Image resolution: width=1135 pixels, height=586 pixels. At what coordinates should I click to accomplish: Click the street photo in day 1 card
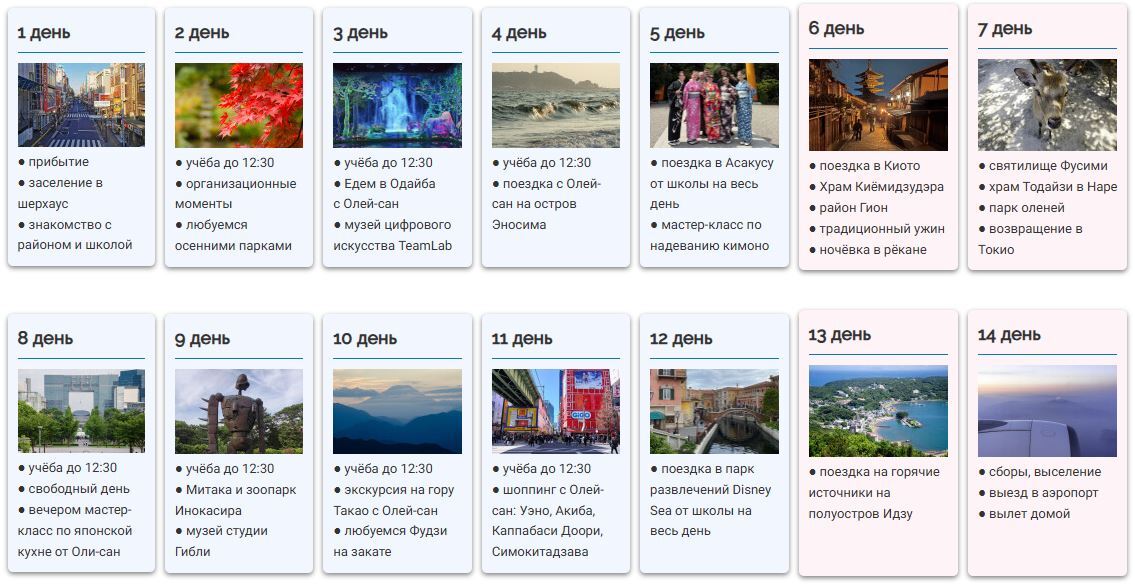pyautogui.click(x=81, y=105)
